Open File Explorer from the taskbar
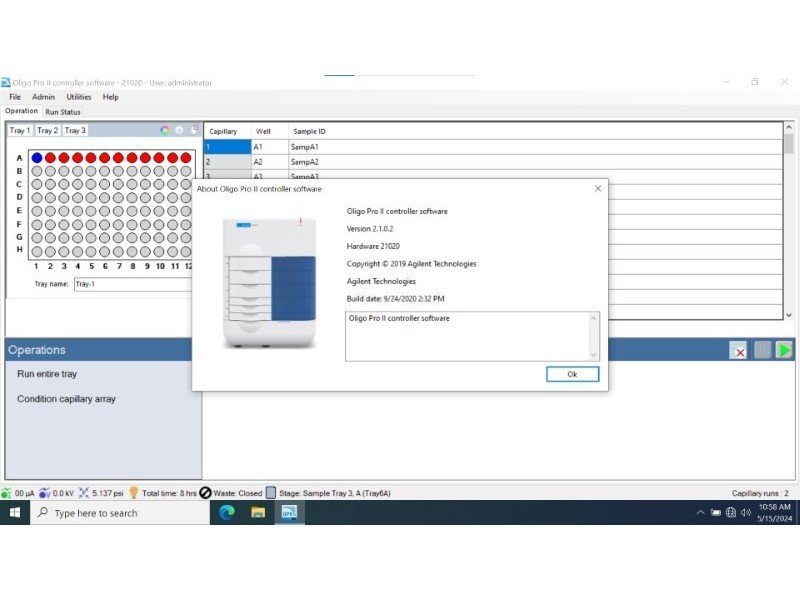 258,512
